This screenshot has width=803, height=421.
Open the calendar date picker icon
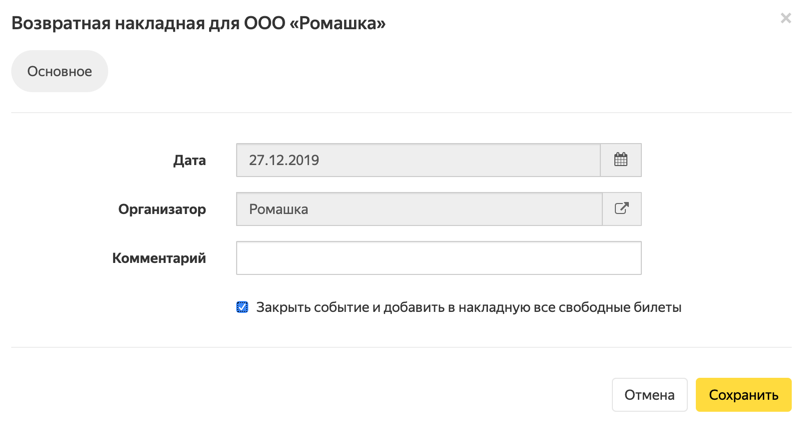click(621, 160)
